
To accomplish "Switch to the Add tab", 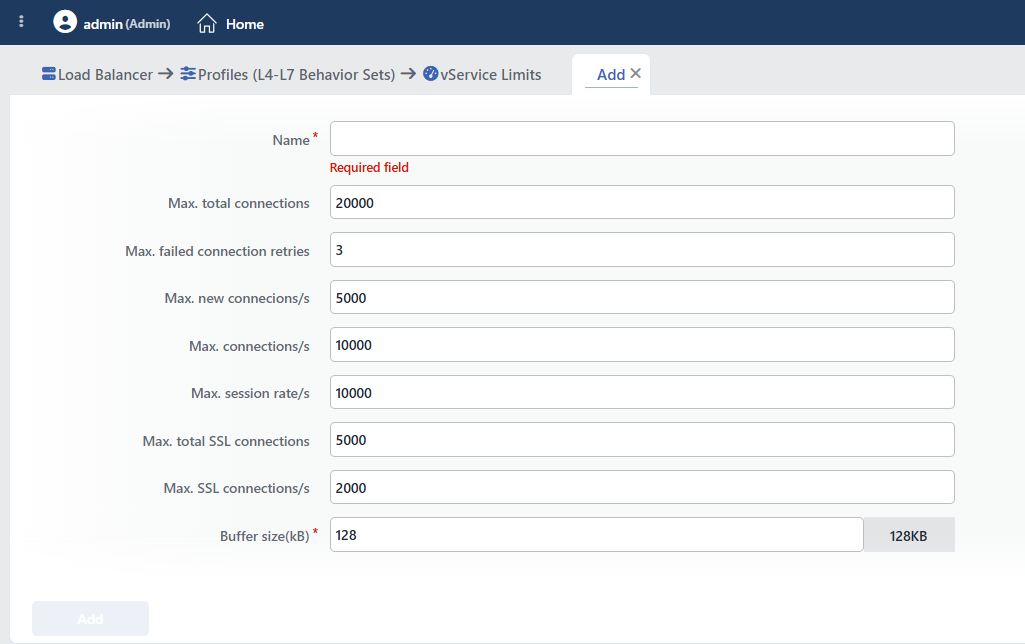I will click(x=611, y=75).
